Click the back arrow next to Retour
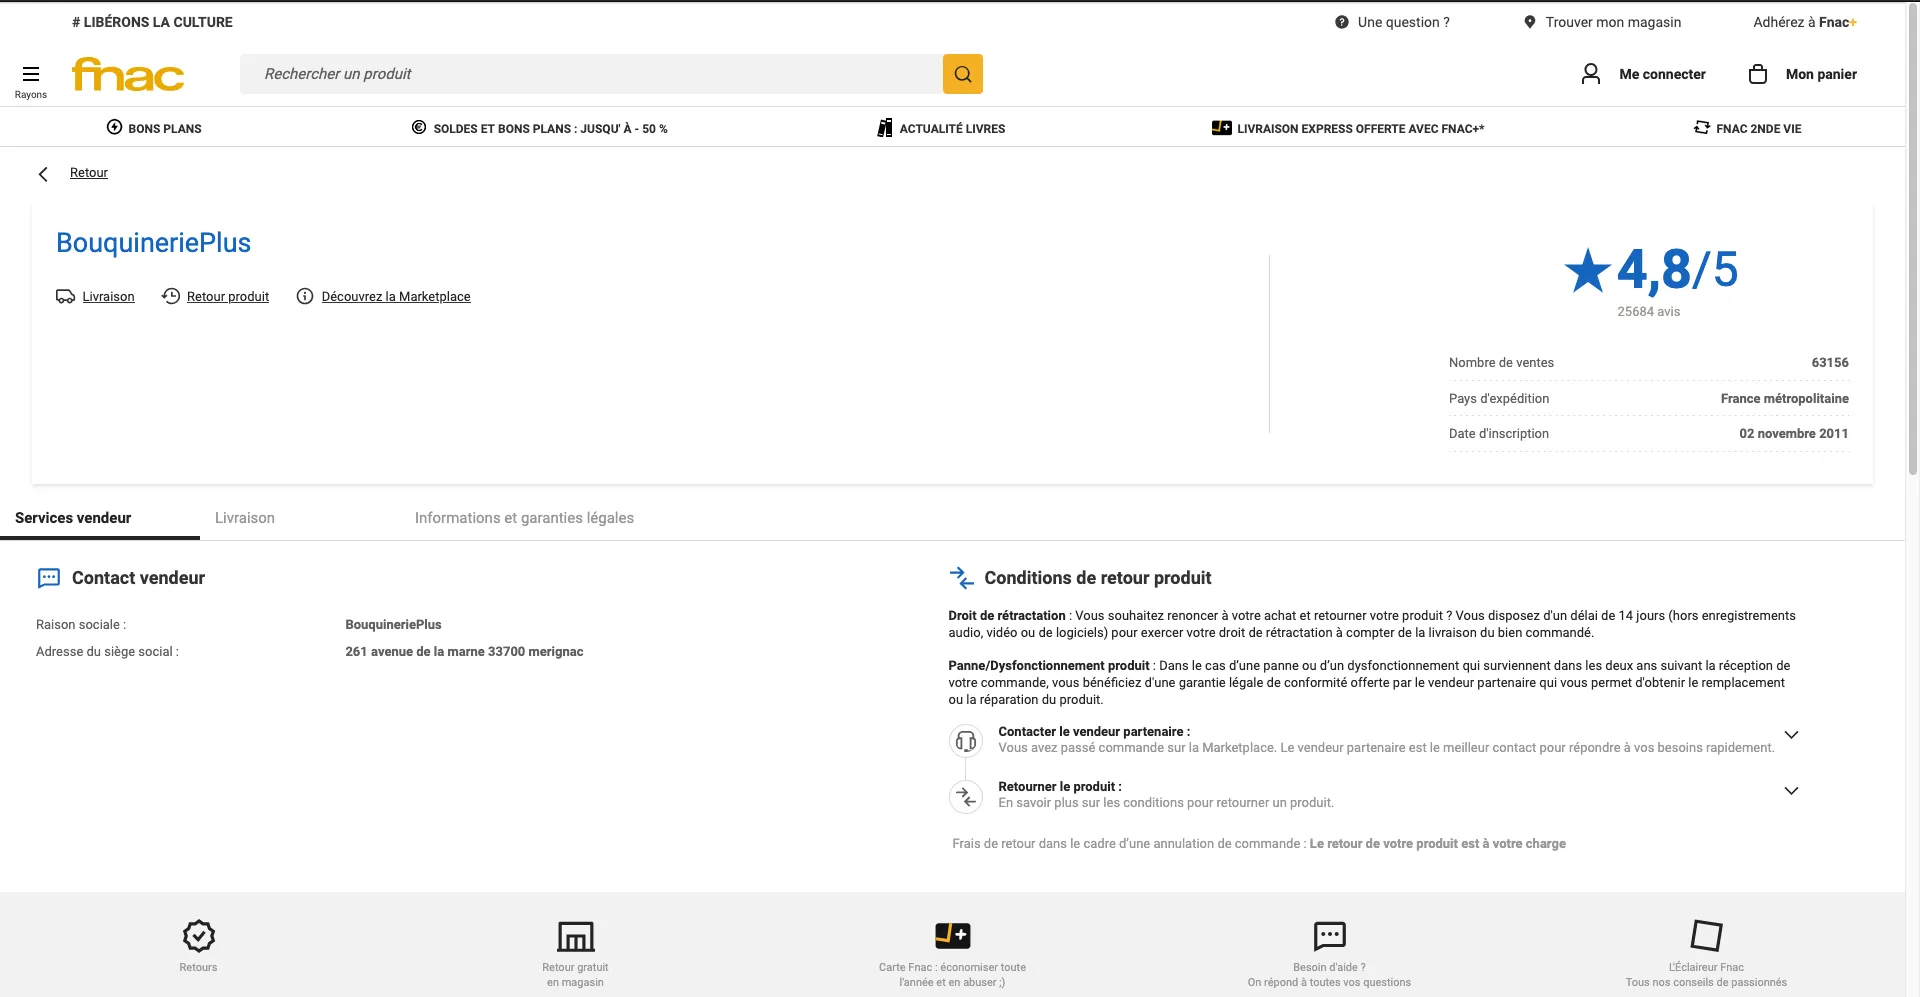The height and width of the screenshot is (997, 1920). coord(43,174)
